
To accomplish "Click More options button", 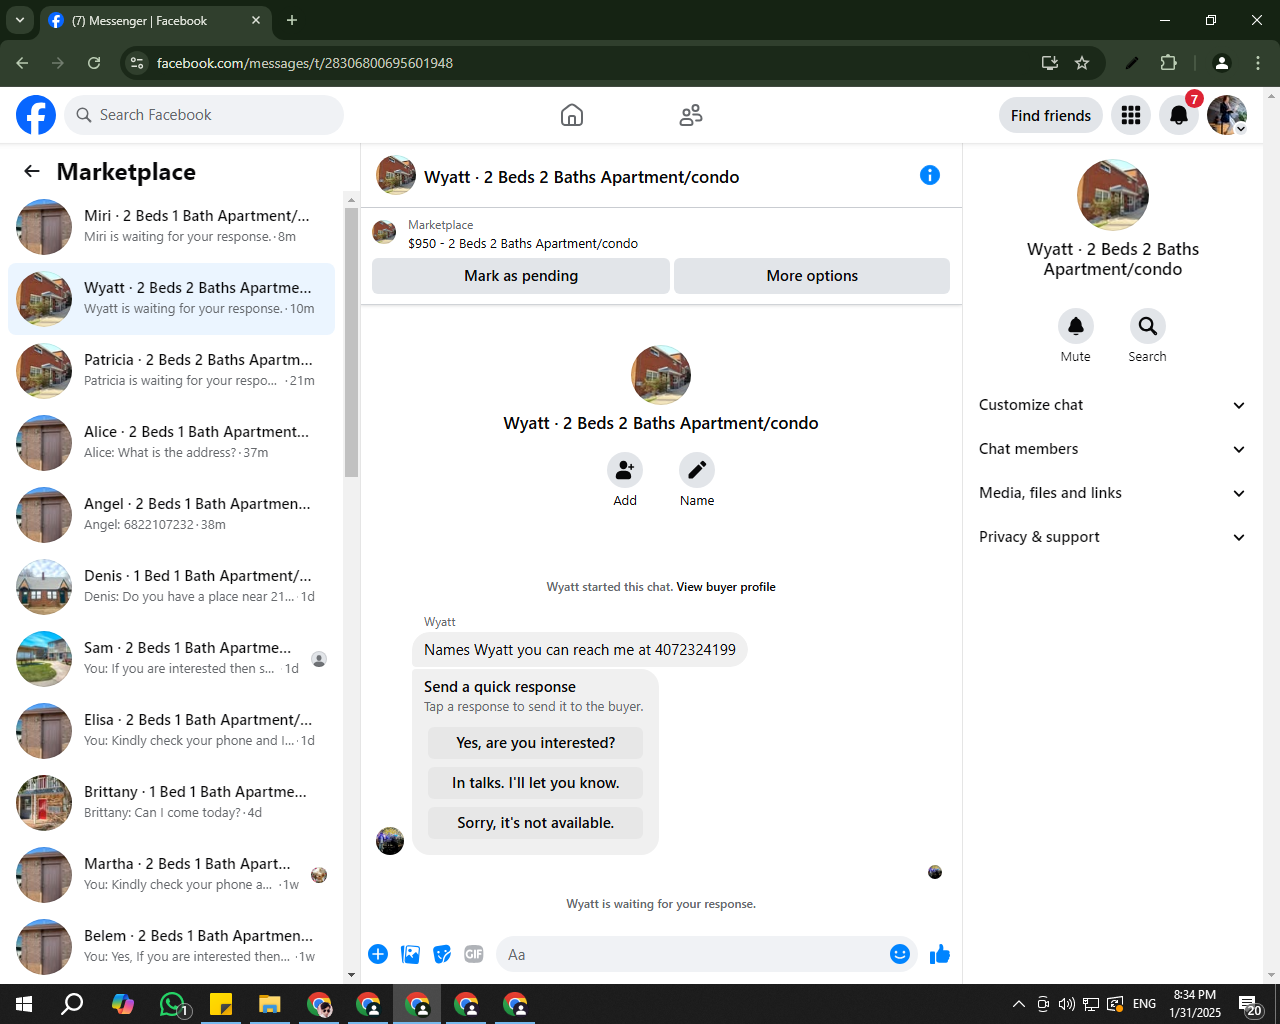I will point(812,276).
